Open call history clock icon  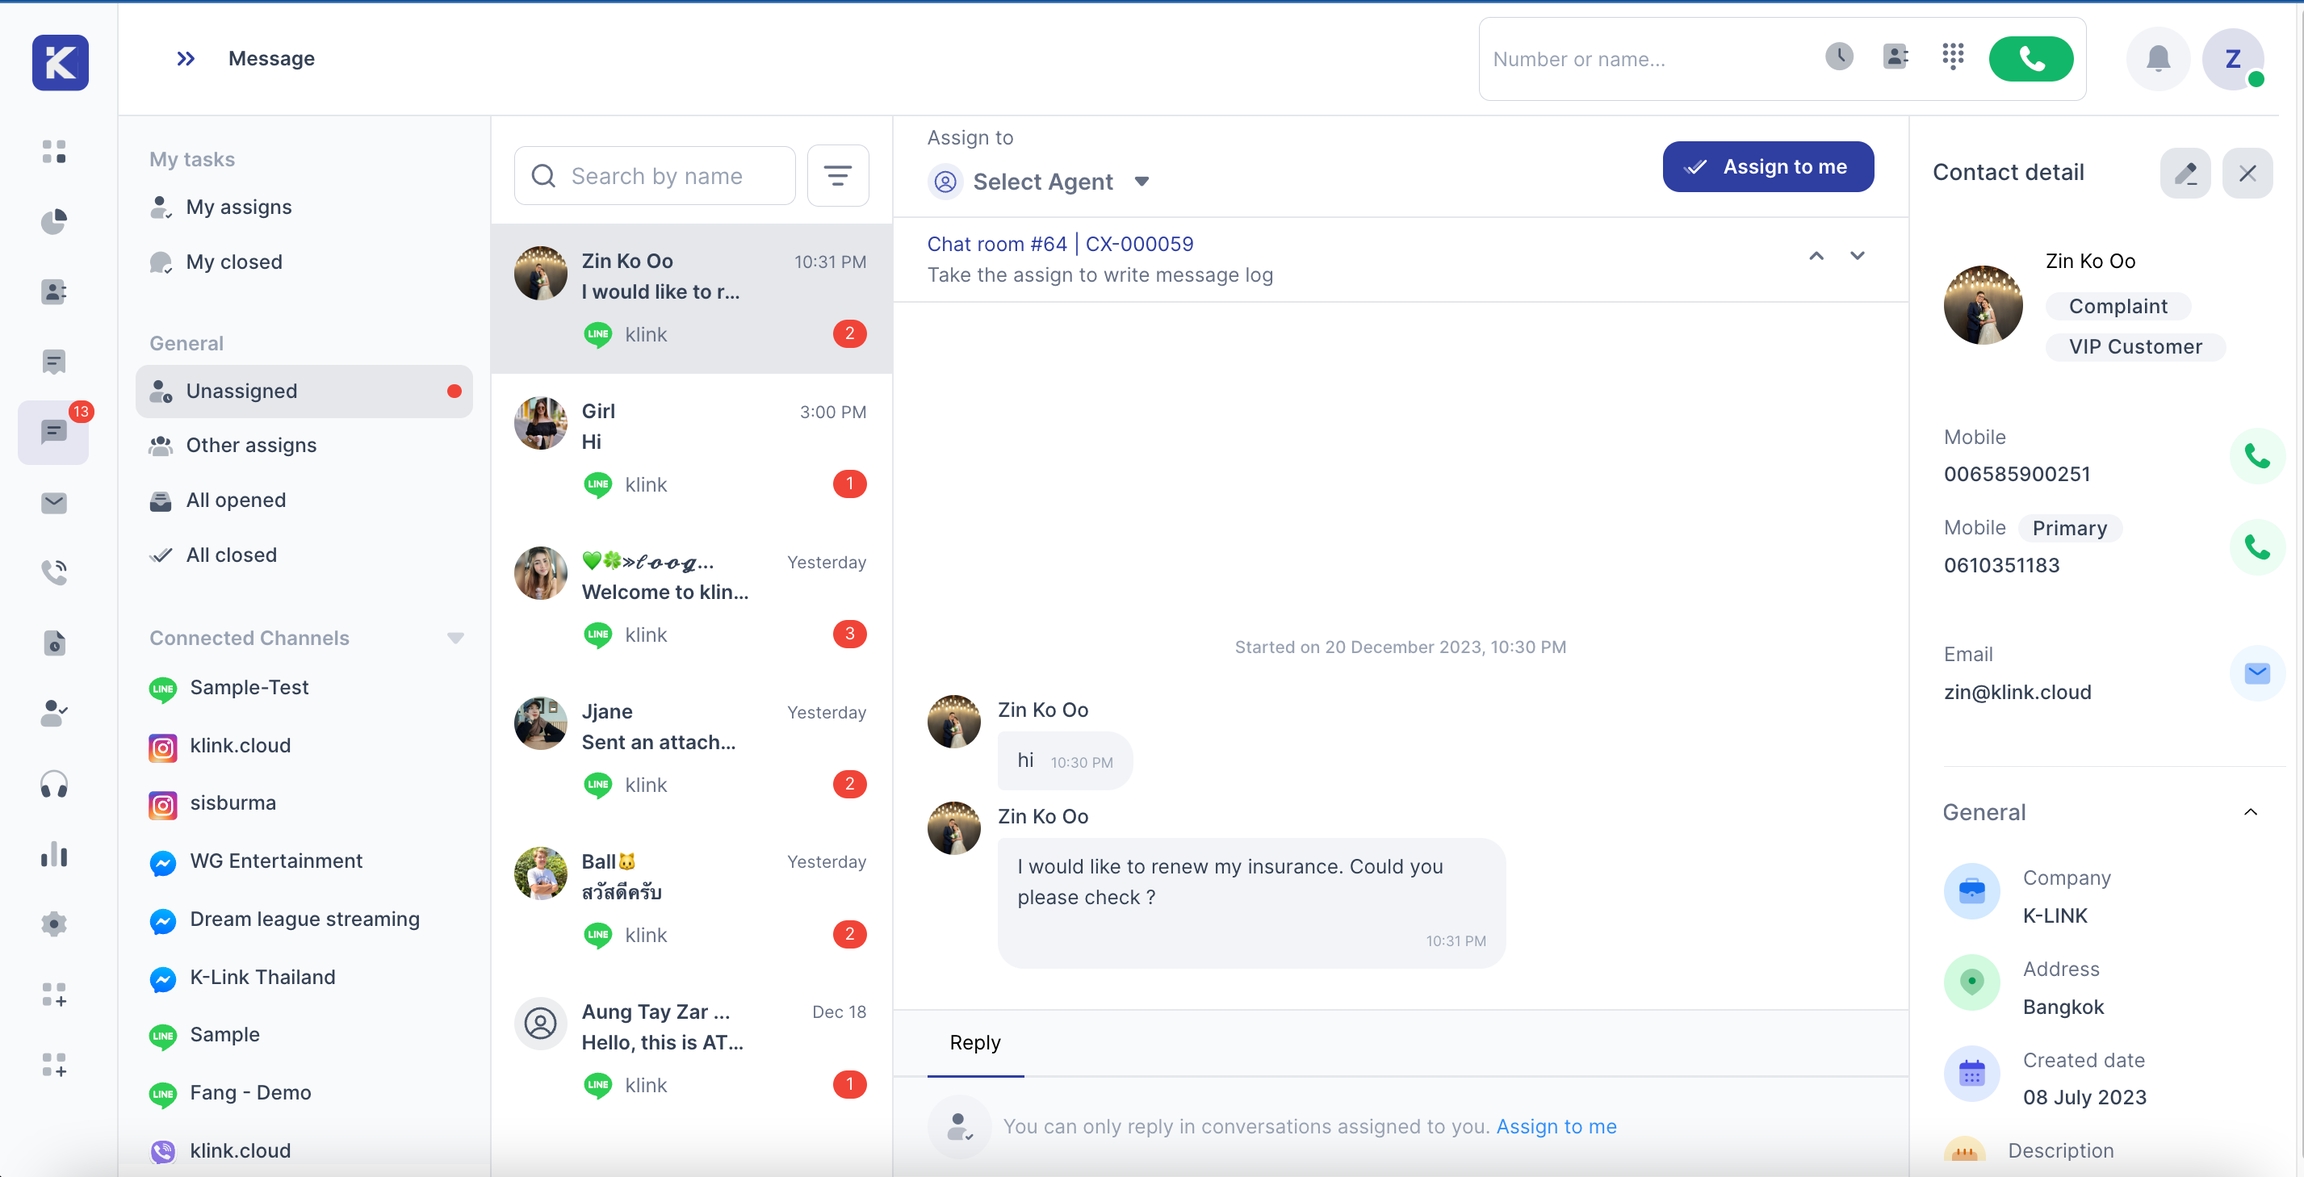click(x=1838, y=57)
